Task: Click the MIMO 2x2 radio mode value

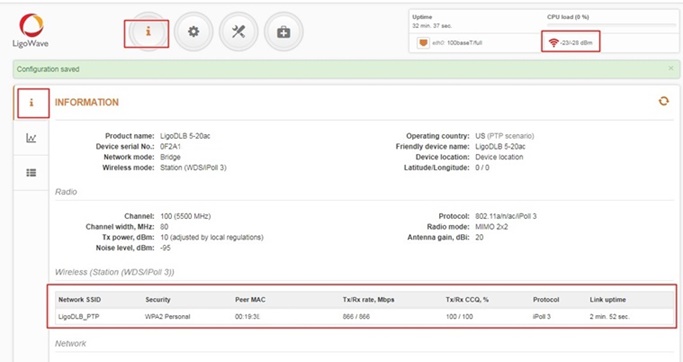Action: click(x=491, y=227)
